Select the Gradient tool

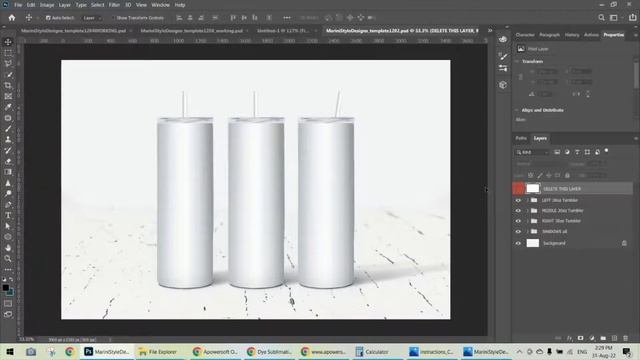tap(8, 172)
